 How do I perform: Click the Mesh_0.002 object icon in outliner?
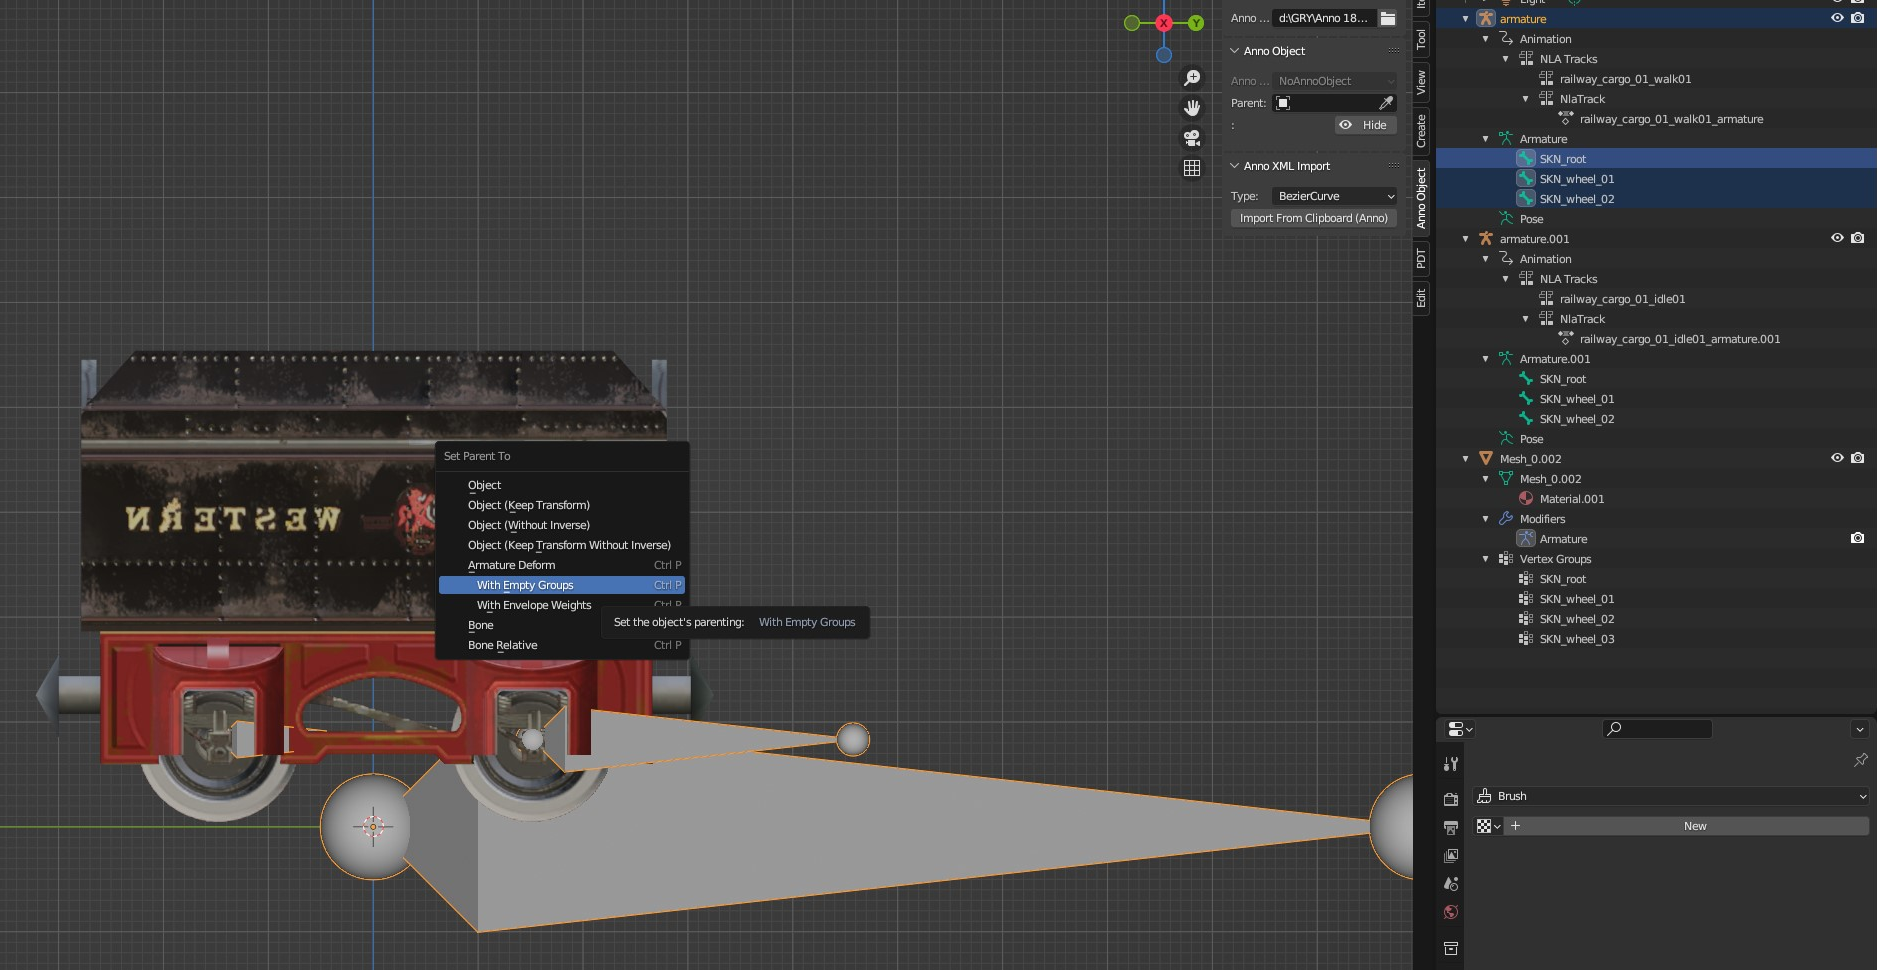[x=1486, y=459]
